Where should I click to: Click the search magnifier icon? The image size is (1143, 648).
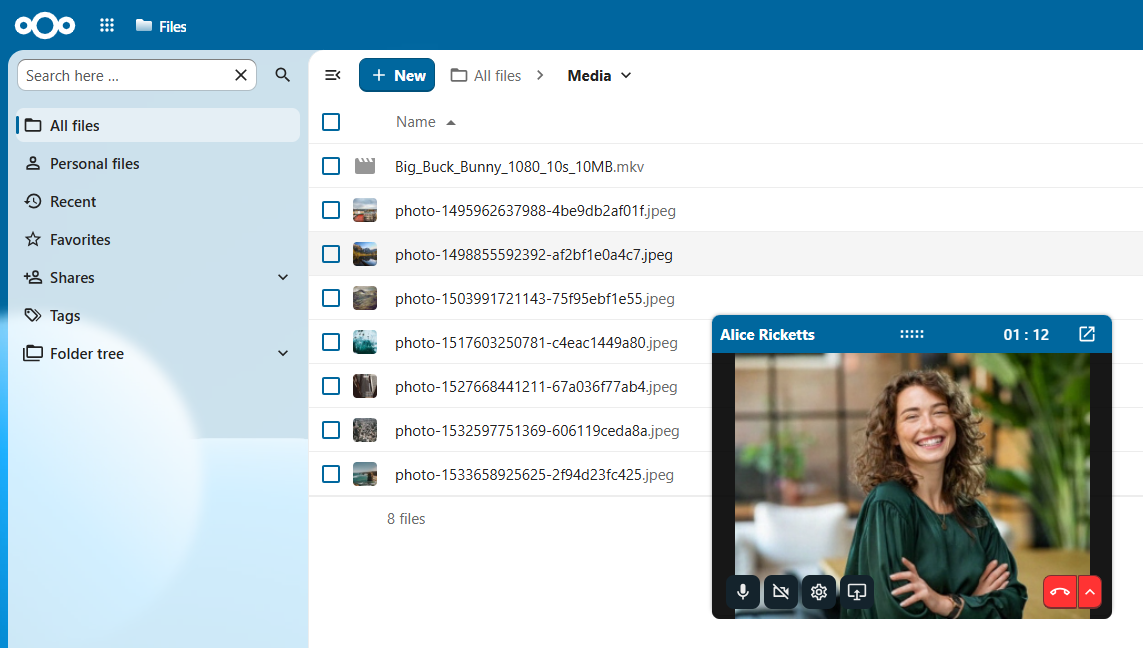point(283,75)
